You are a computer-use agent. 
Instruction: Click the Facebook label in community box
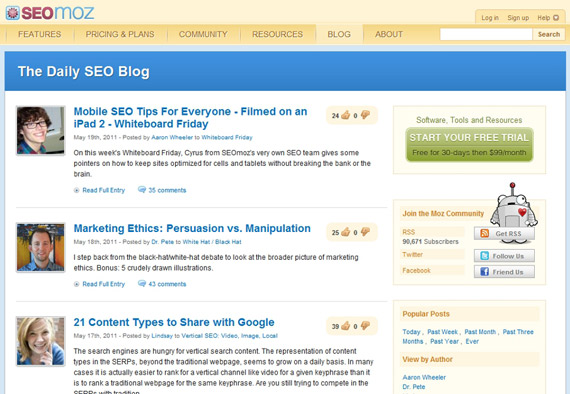[416, 270]
